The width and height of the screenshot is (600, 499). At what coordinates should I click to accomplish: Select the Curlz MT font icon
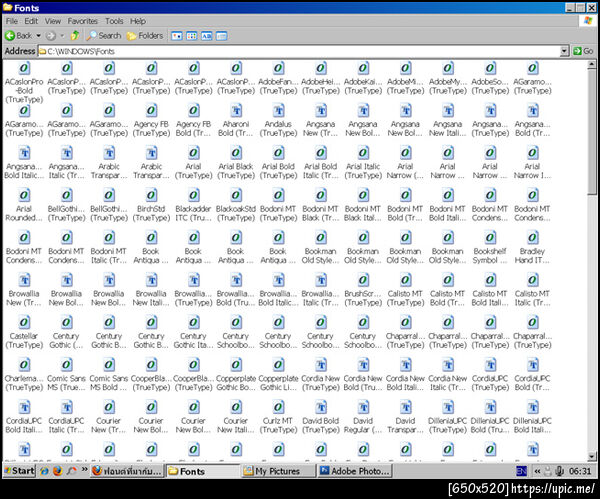[x=278, y=408]
